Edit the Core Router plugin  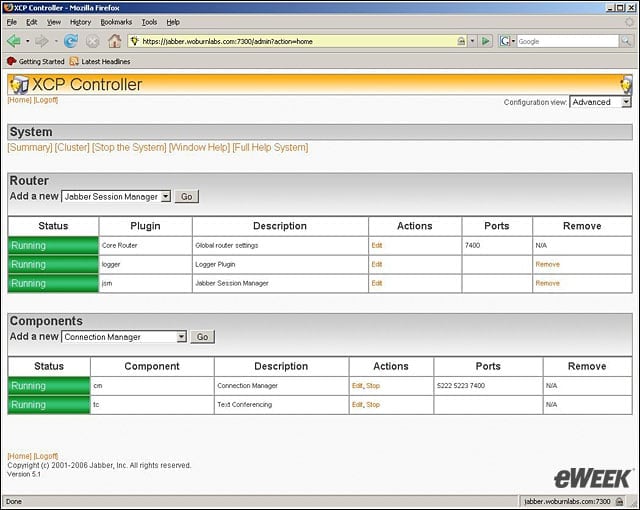point(377,245)
